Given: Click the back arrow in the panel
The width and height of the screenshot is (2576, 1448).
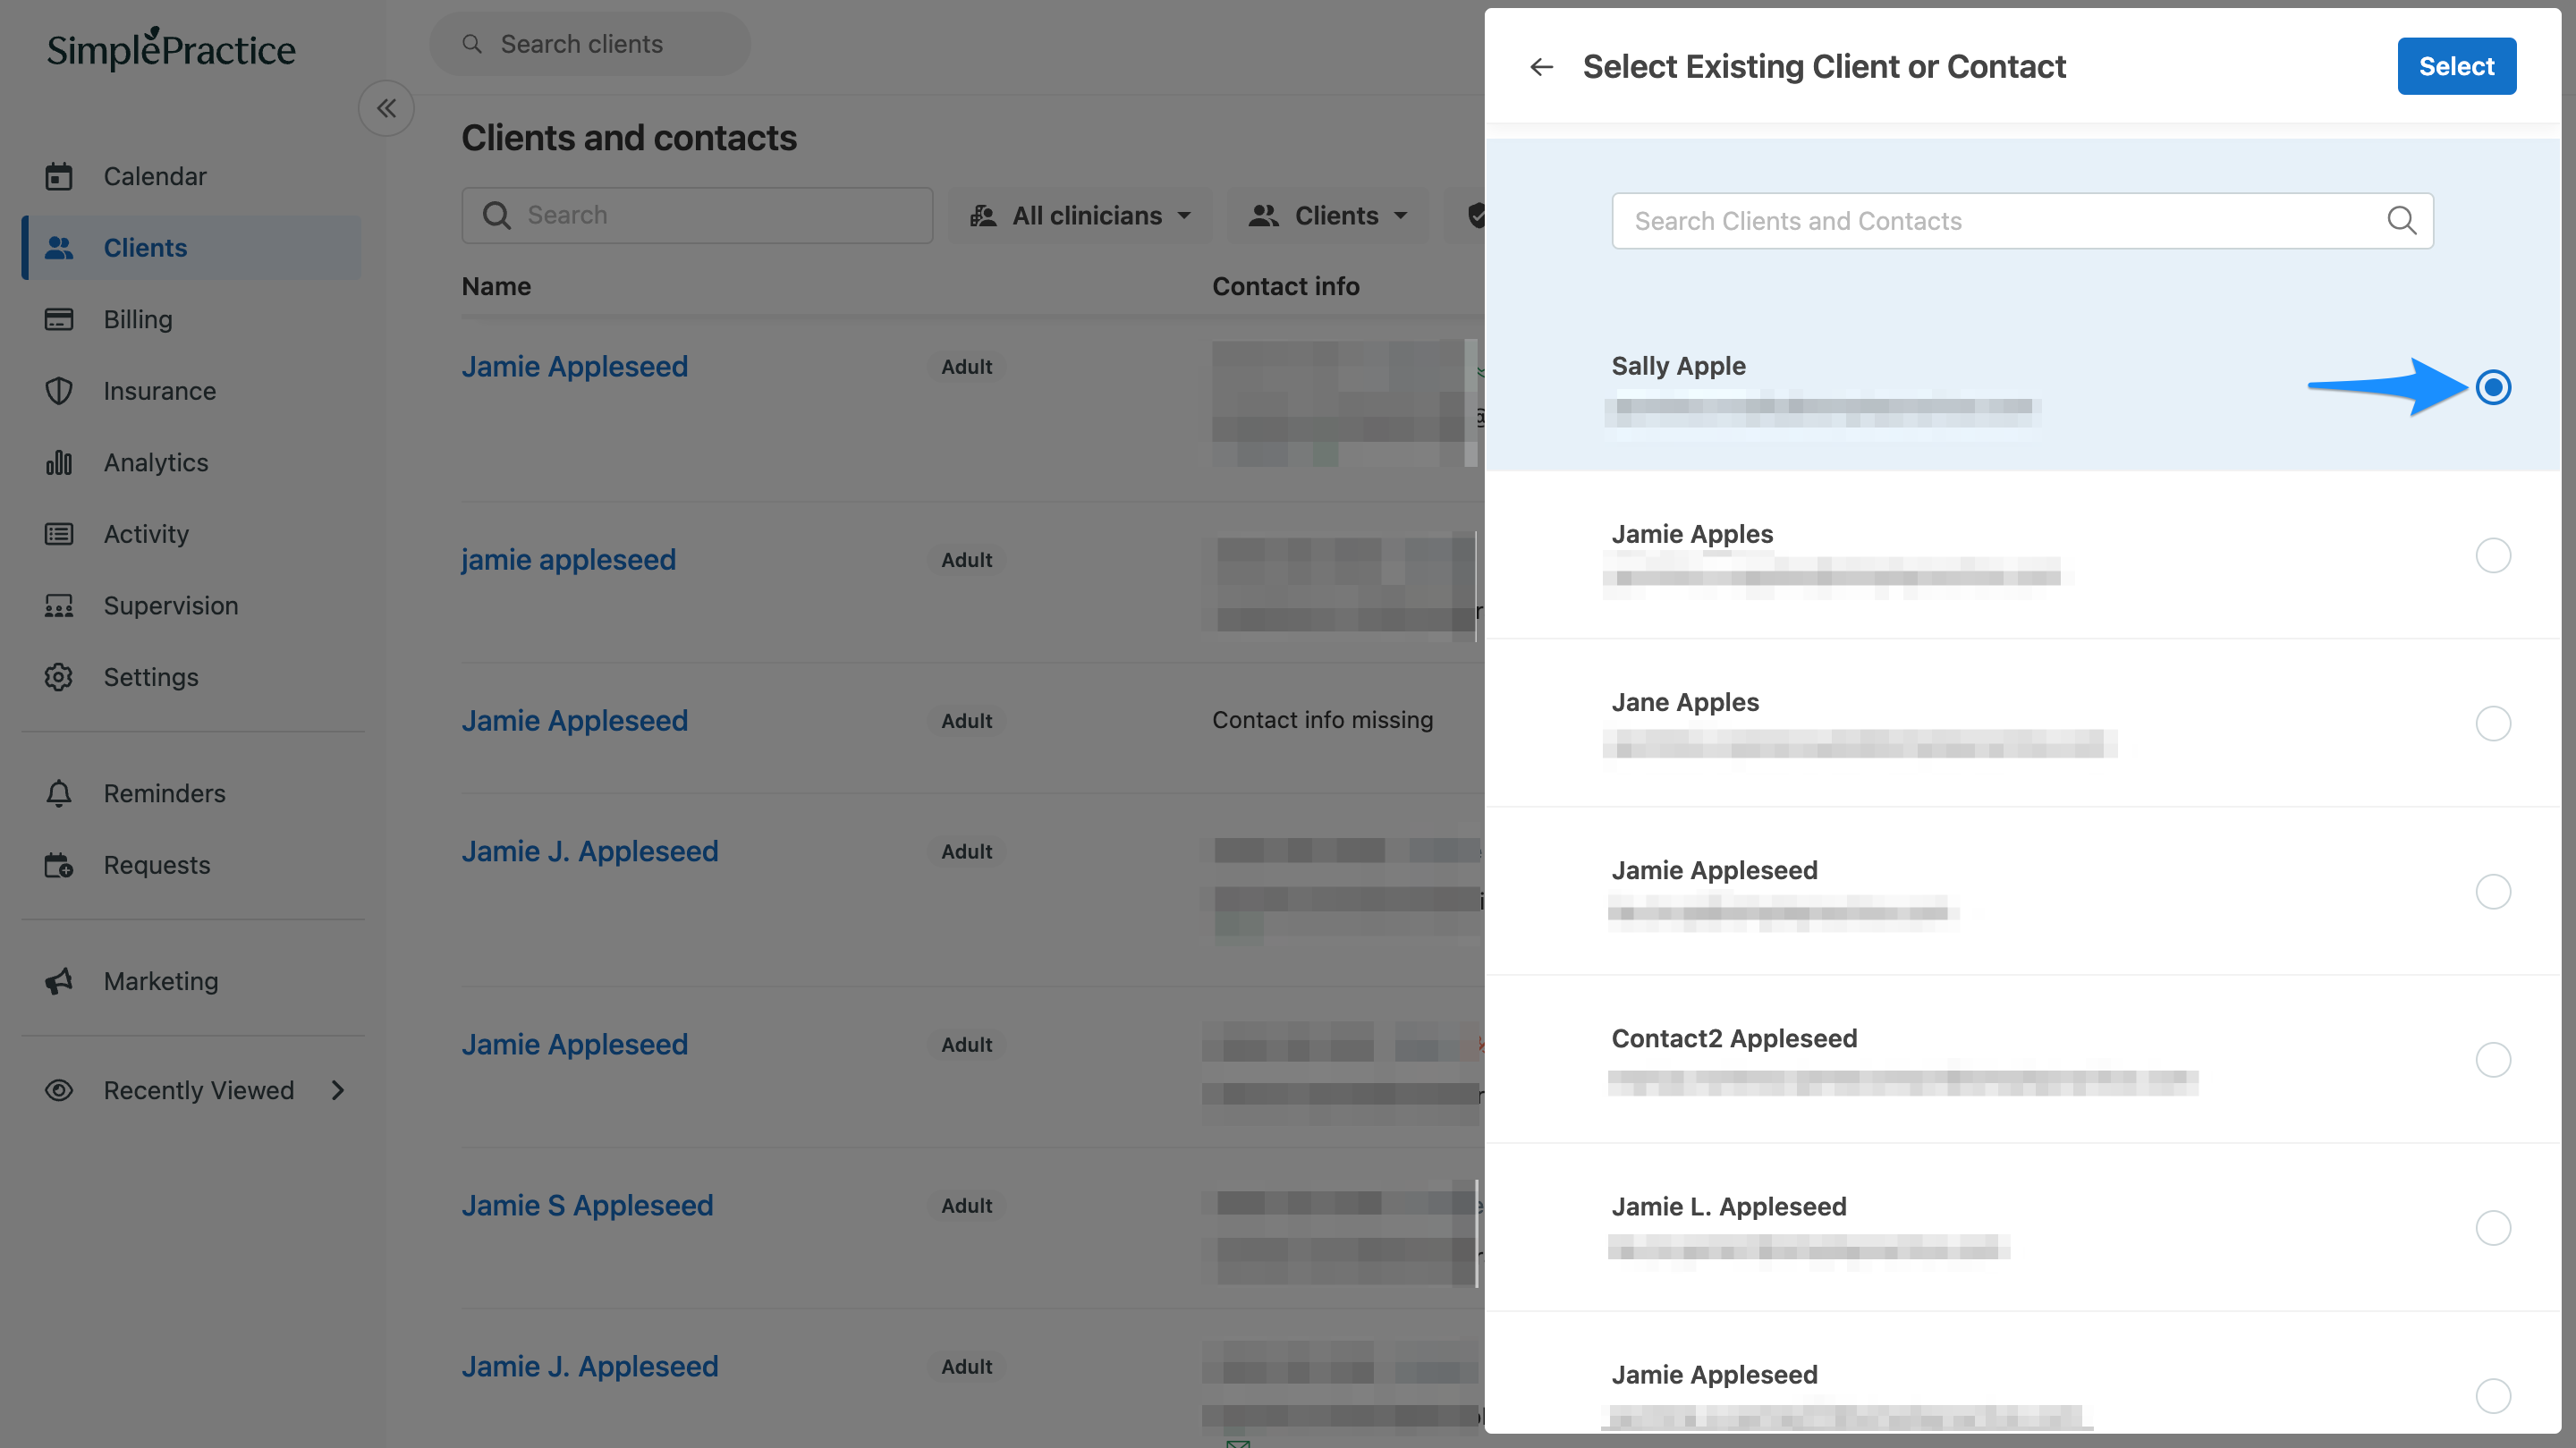Looking at the screenshot, I should pyautogui.click(x=1542, y=67).
